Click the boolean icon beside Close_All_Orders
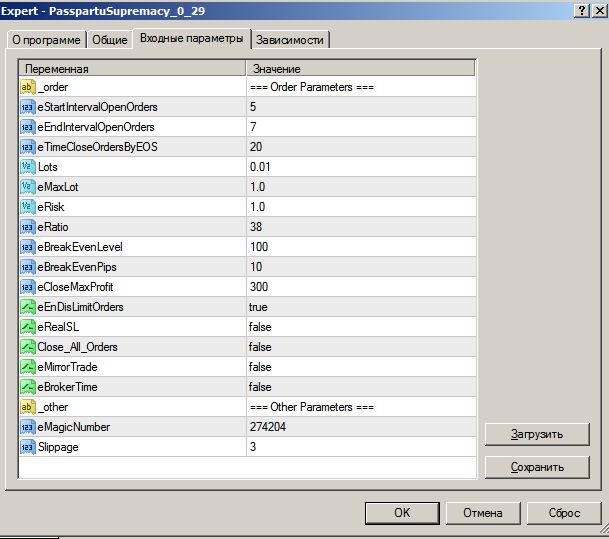 (28, 347)
